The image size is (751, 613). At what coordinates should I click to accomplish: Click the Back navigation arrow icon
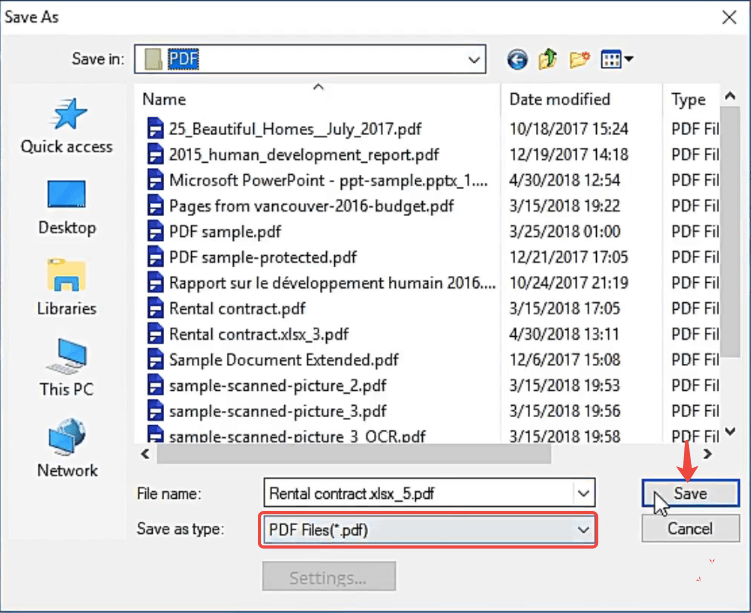516,60
